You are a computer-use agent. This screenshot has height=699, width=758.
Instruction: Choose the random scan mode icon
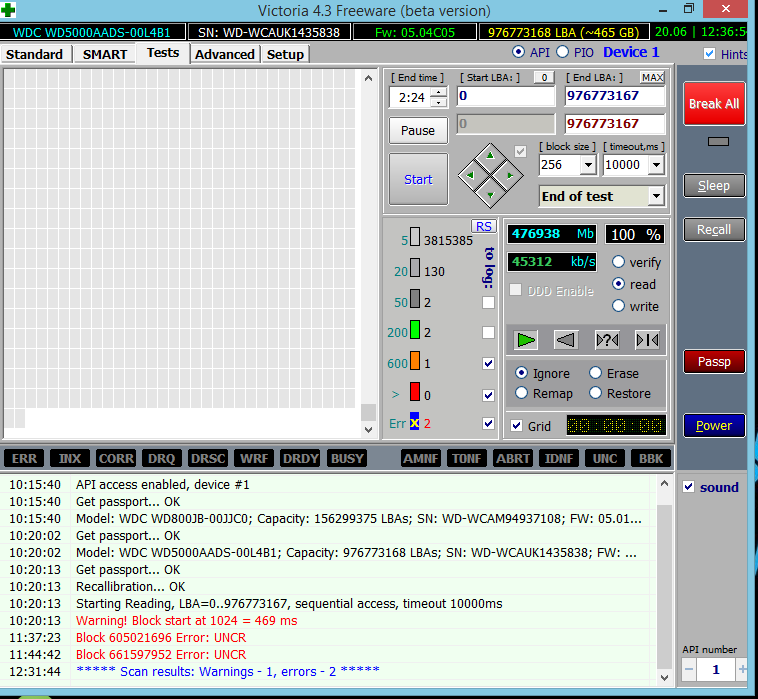click(607, 340)
